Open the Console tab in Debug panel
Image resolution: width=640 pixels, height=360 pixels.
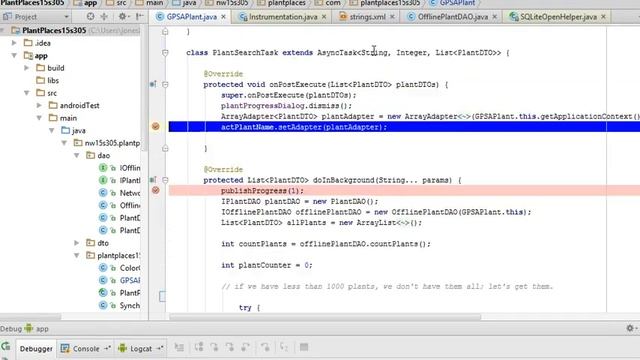click(86, 349)
